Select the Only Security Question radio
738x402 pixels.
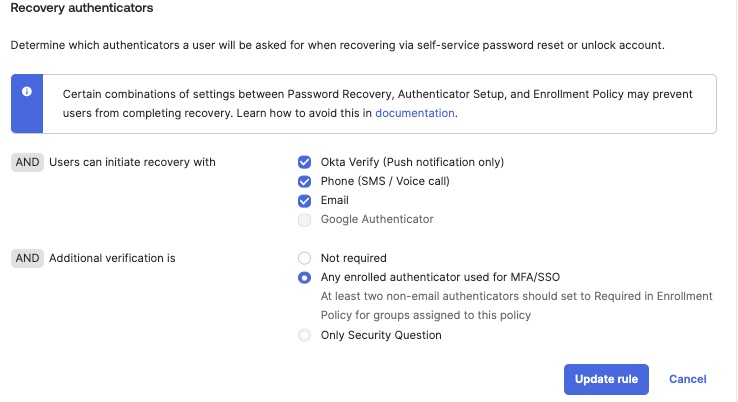[305, 335]
